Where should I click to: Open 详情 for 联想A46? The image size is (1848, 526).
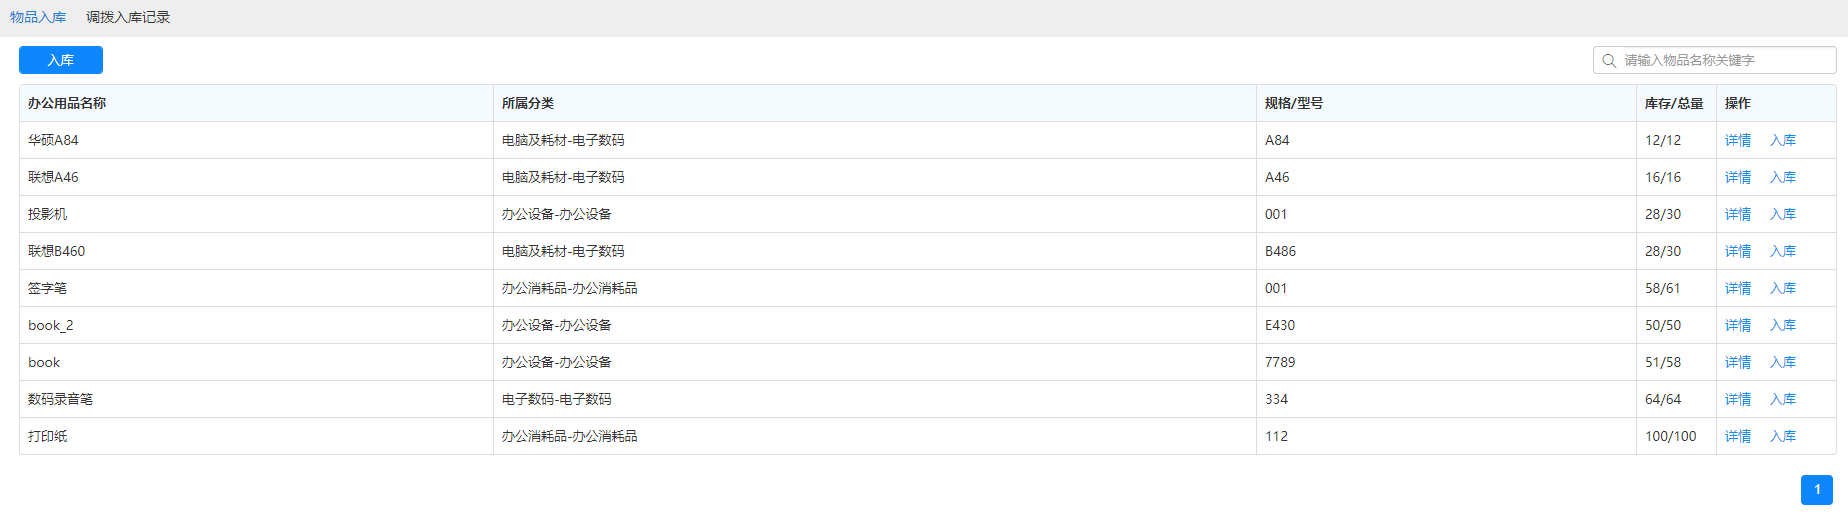(1738, 177)
